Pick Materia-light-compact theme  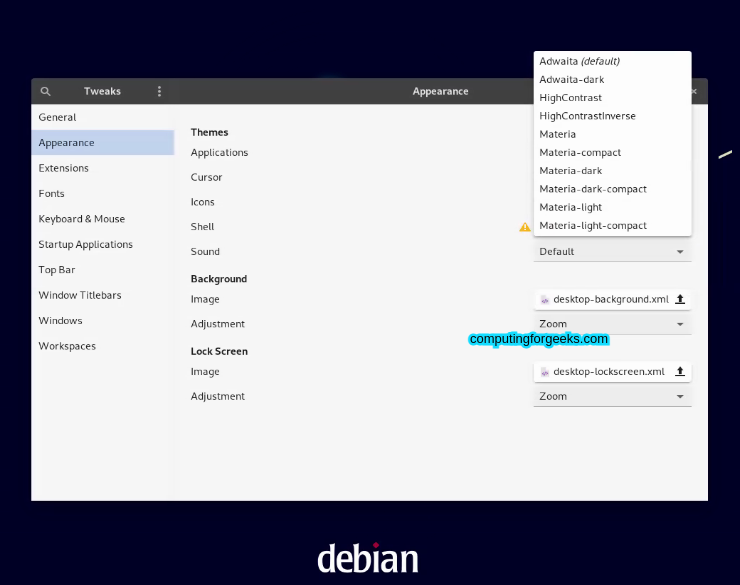click(613, 226)
